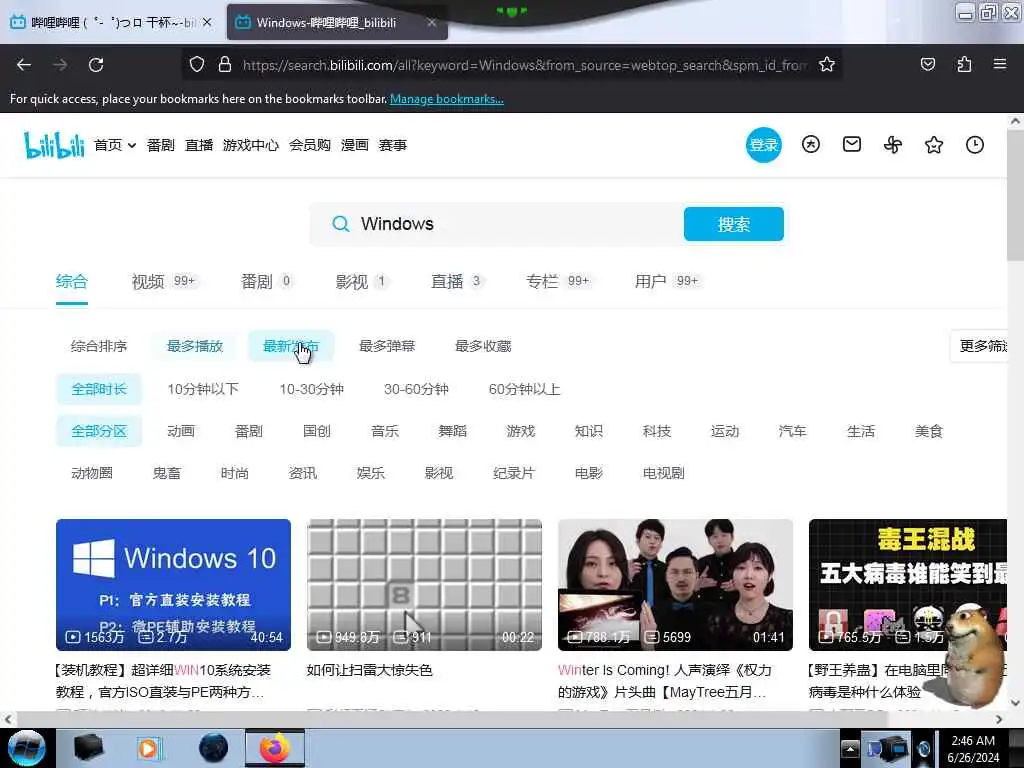Open 漫画 in top navigation

click(x=355, y=145)
